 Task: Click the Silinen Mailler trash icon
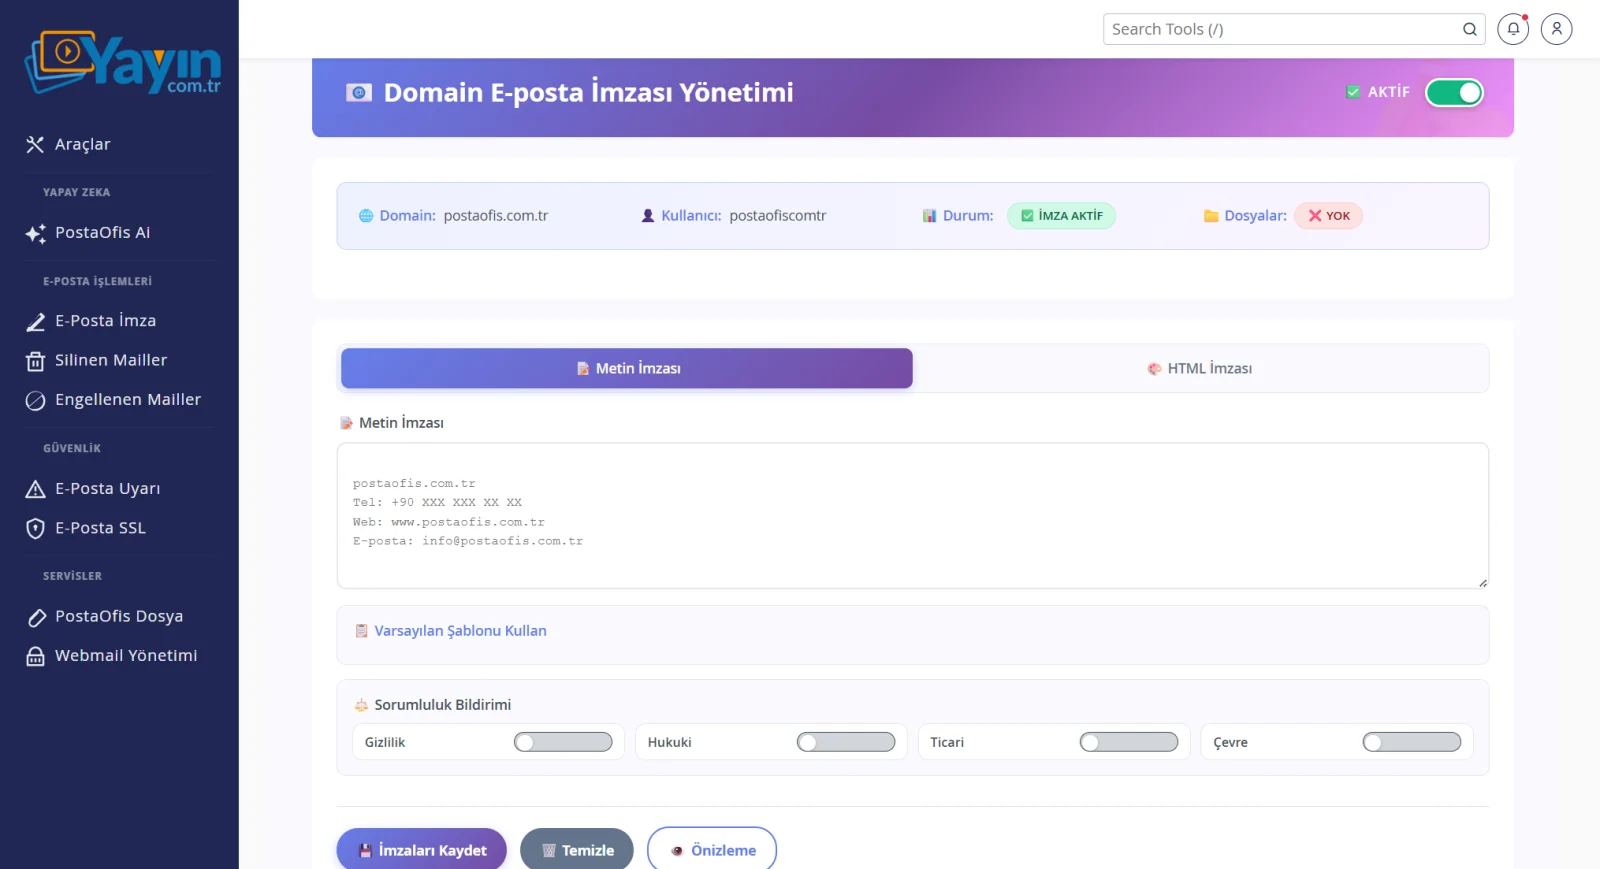click(x=35, y=361)
